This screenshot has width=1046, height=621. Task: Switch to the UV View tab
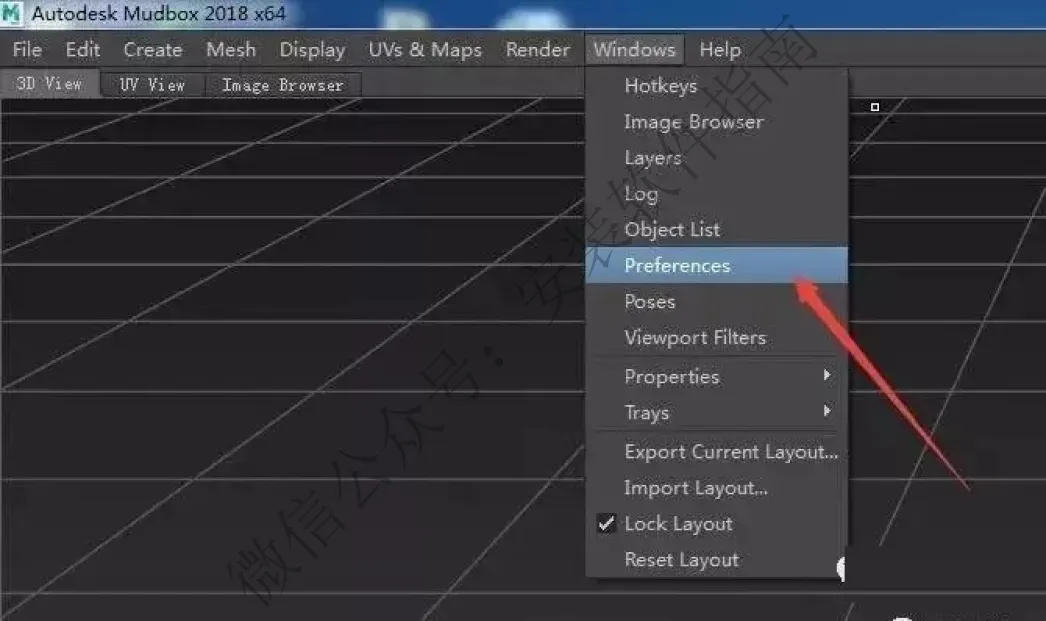pos(152,85)
